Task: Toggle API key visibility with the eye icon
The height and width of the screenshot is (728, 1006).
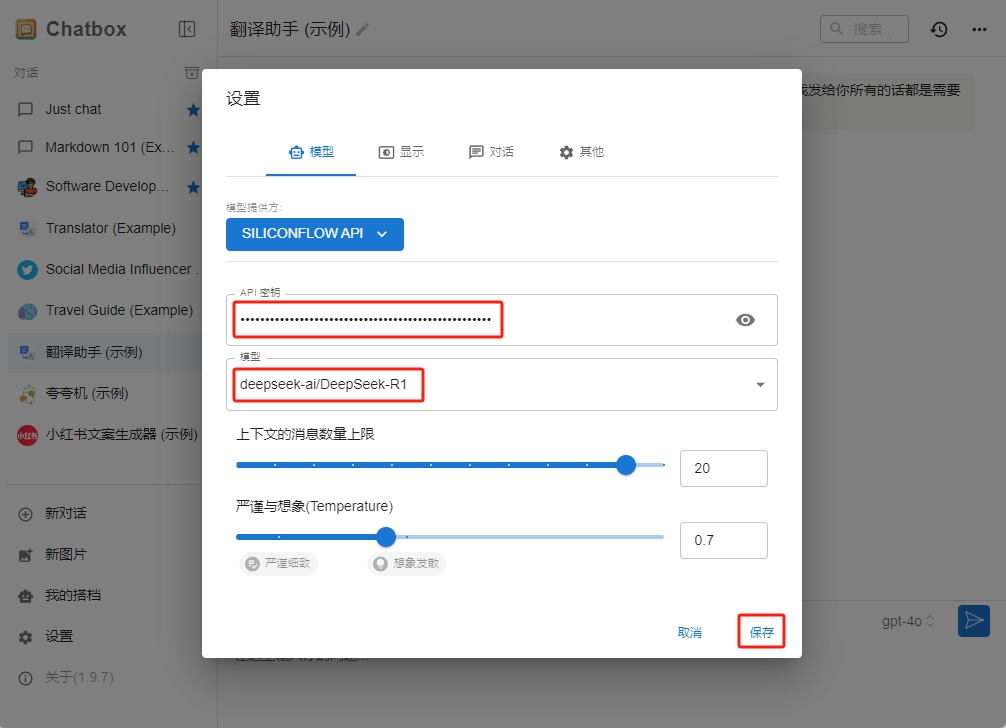Action: tap(744, 319)
